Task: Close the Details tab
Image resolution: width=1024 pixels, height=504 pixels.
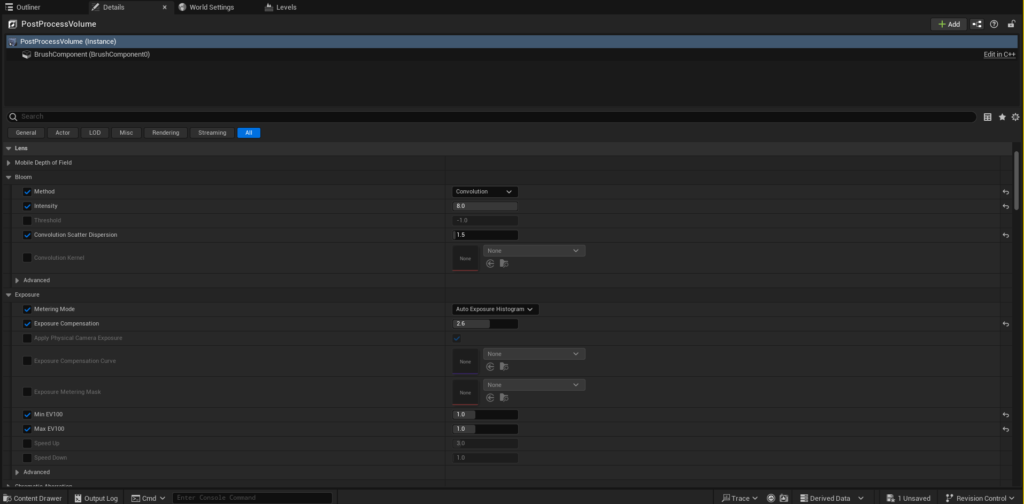Action: (x=164, y=7)
